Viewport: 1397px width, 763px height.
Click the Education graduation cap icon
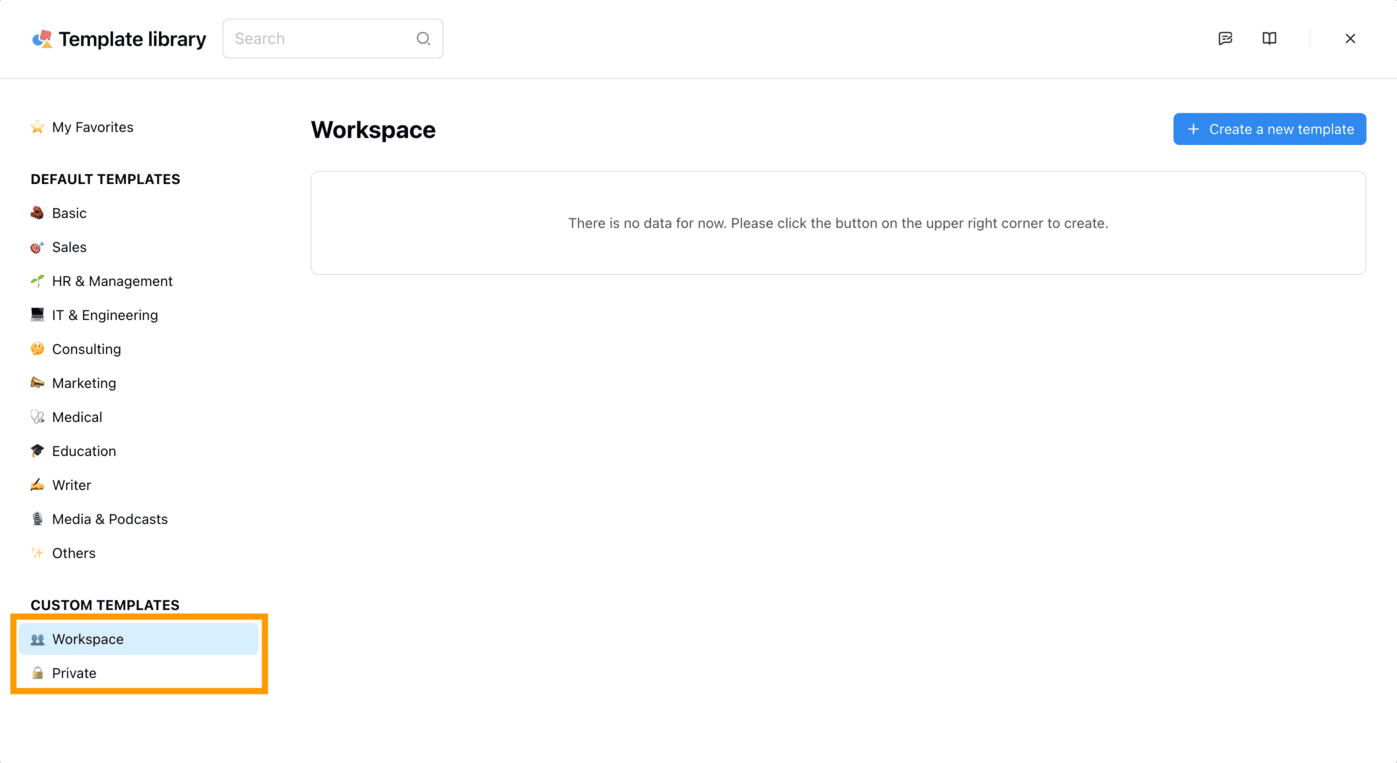point(37,451)
